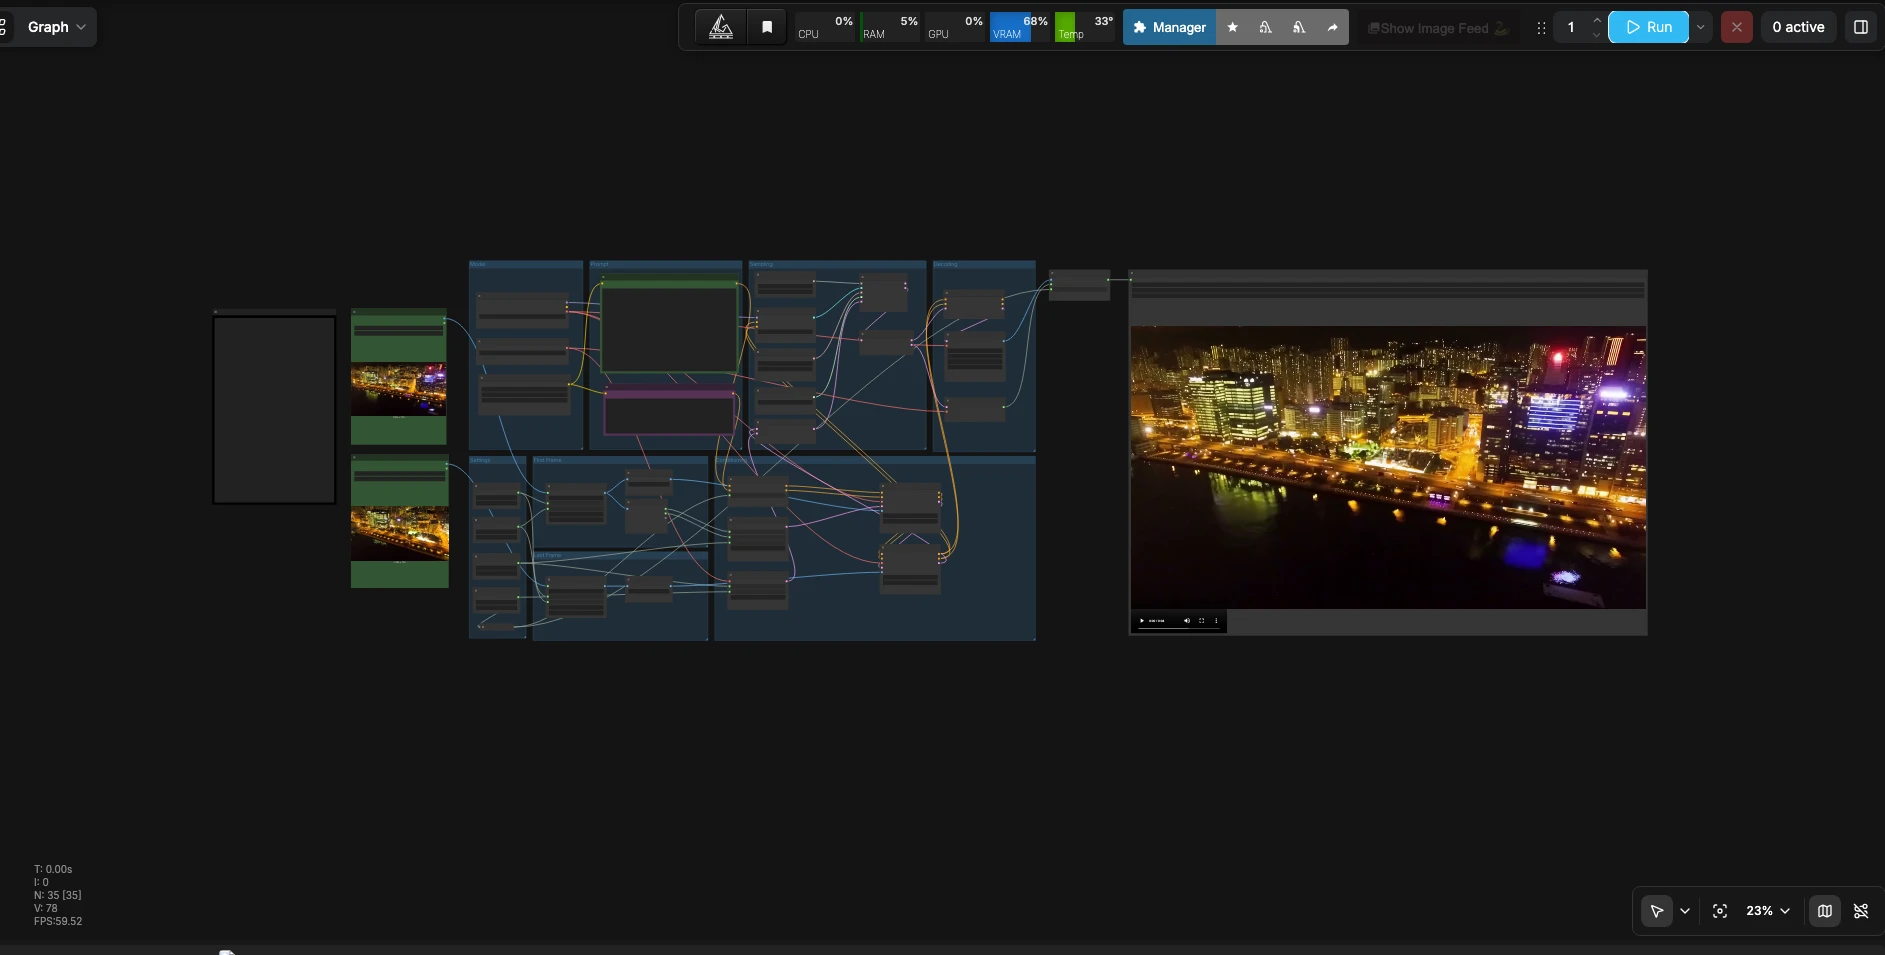Click the upper green node's image thumbnail

pyautogui.click(x=399, y=389)
